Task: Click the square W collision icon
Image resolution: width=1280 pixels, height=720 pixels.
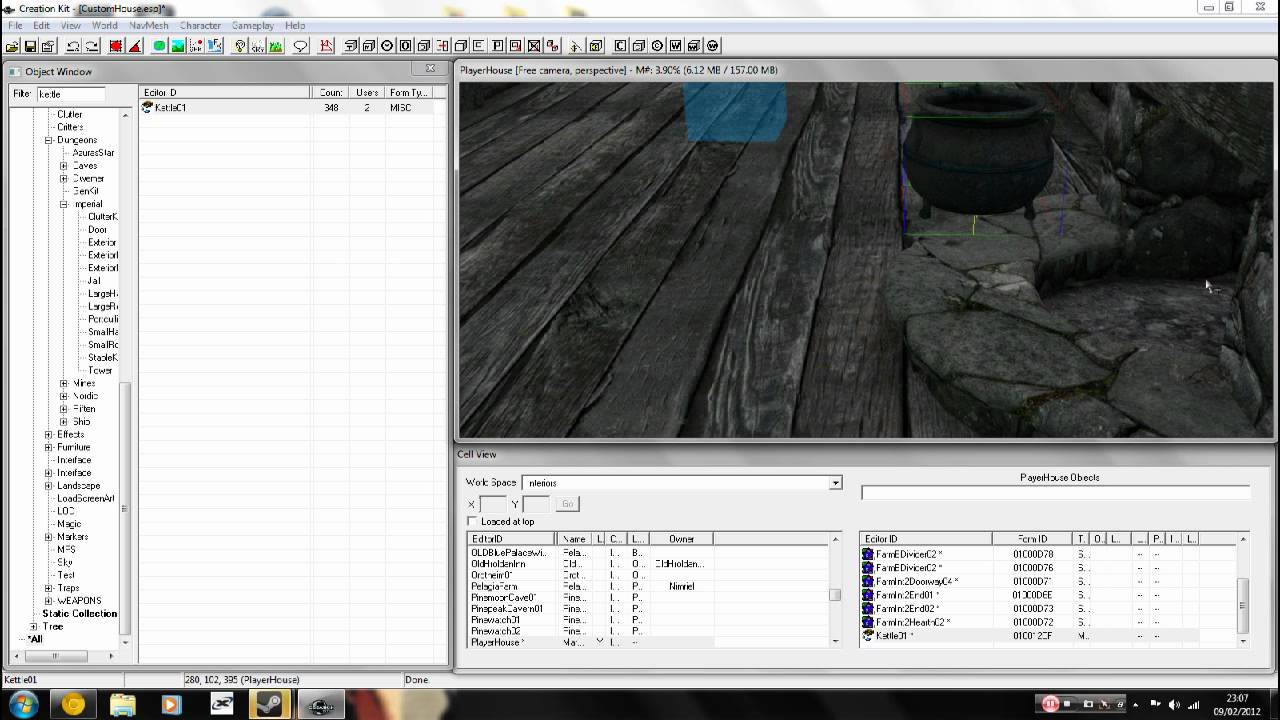Action: (x=676, y=46)
